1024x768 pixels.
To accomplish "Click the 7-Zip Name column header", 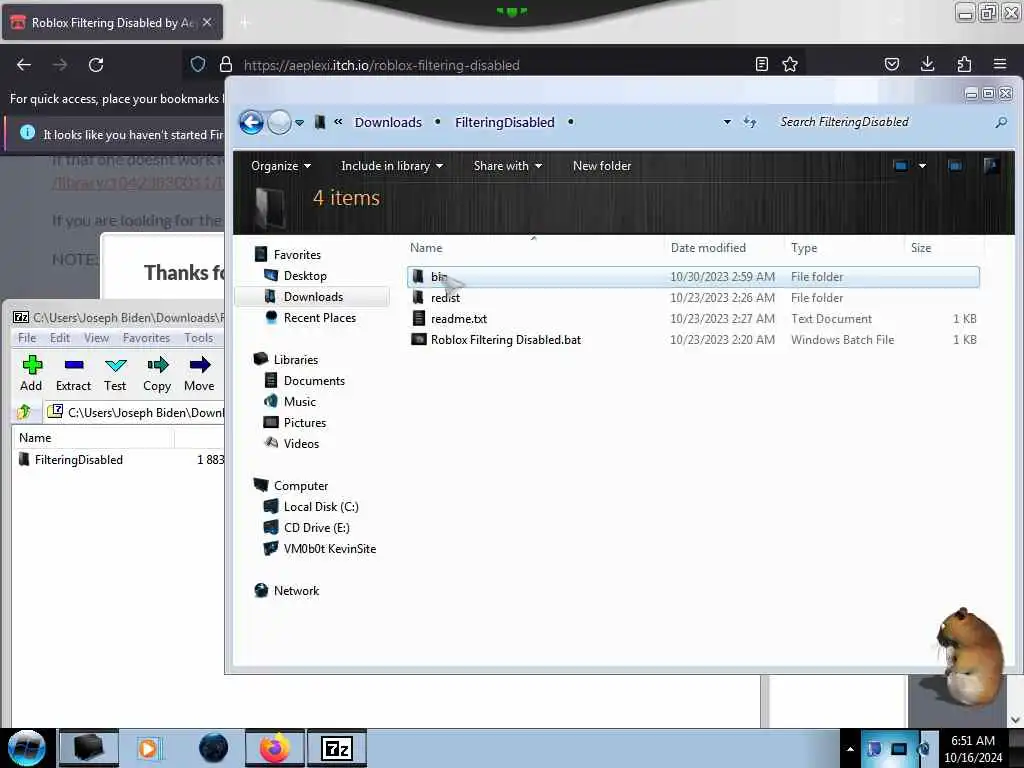I will 93,438.
